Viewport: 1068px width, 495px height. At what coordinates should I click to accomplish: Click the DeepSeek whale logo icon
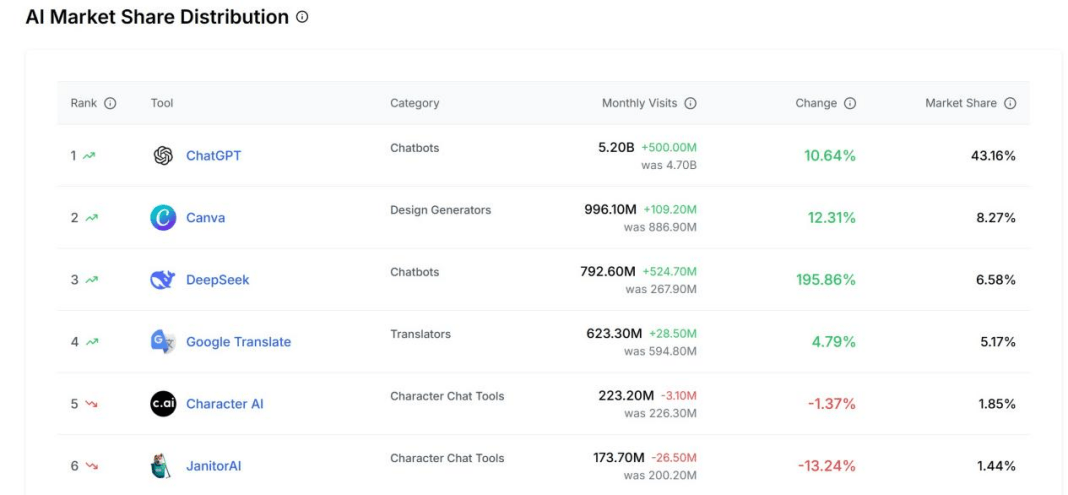click(x=163, y=280)
